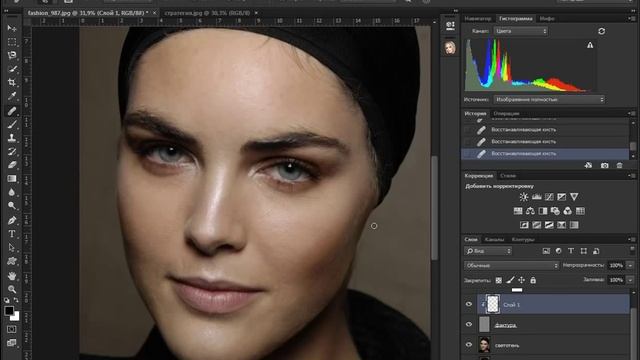Add a Hue/Saturation adjustment

(518, 211)
